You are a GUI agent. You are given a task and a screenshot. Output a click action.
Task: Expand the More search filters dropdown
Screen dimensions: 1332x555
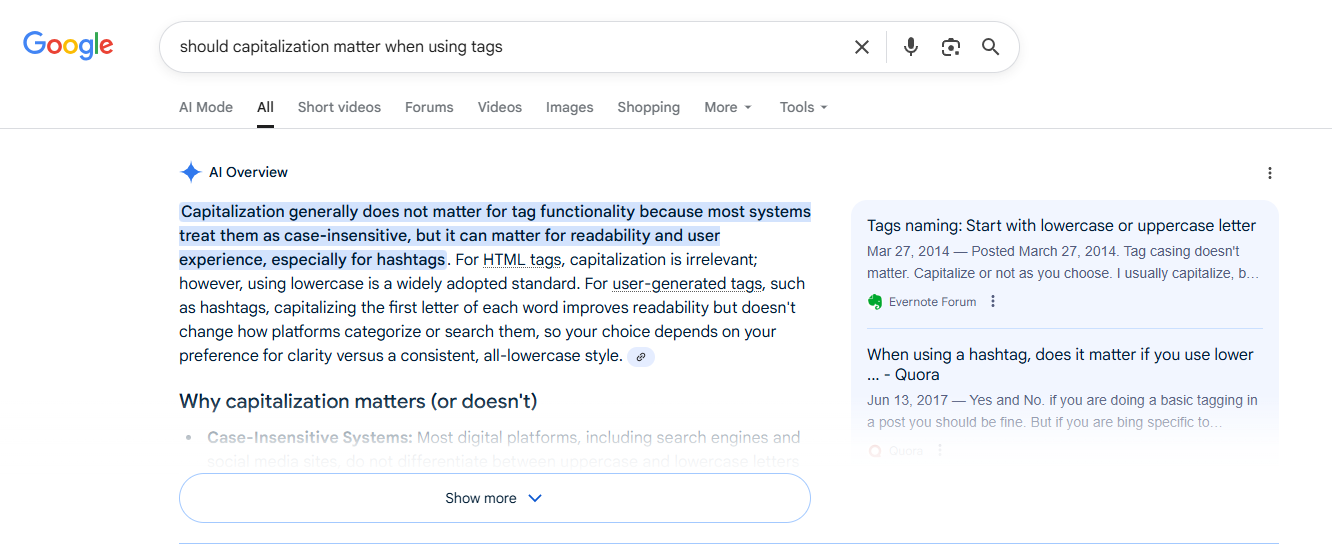coord(727,107)
